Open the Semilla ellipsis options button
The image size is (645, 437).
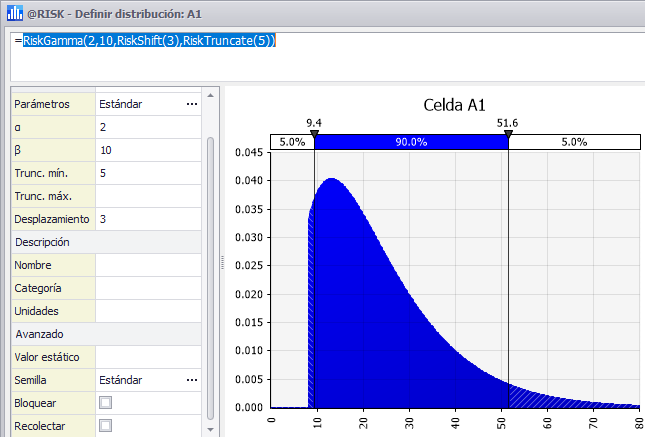click(192, 380)
